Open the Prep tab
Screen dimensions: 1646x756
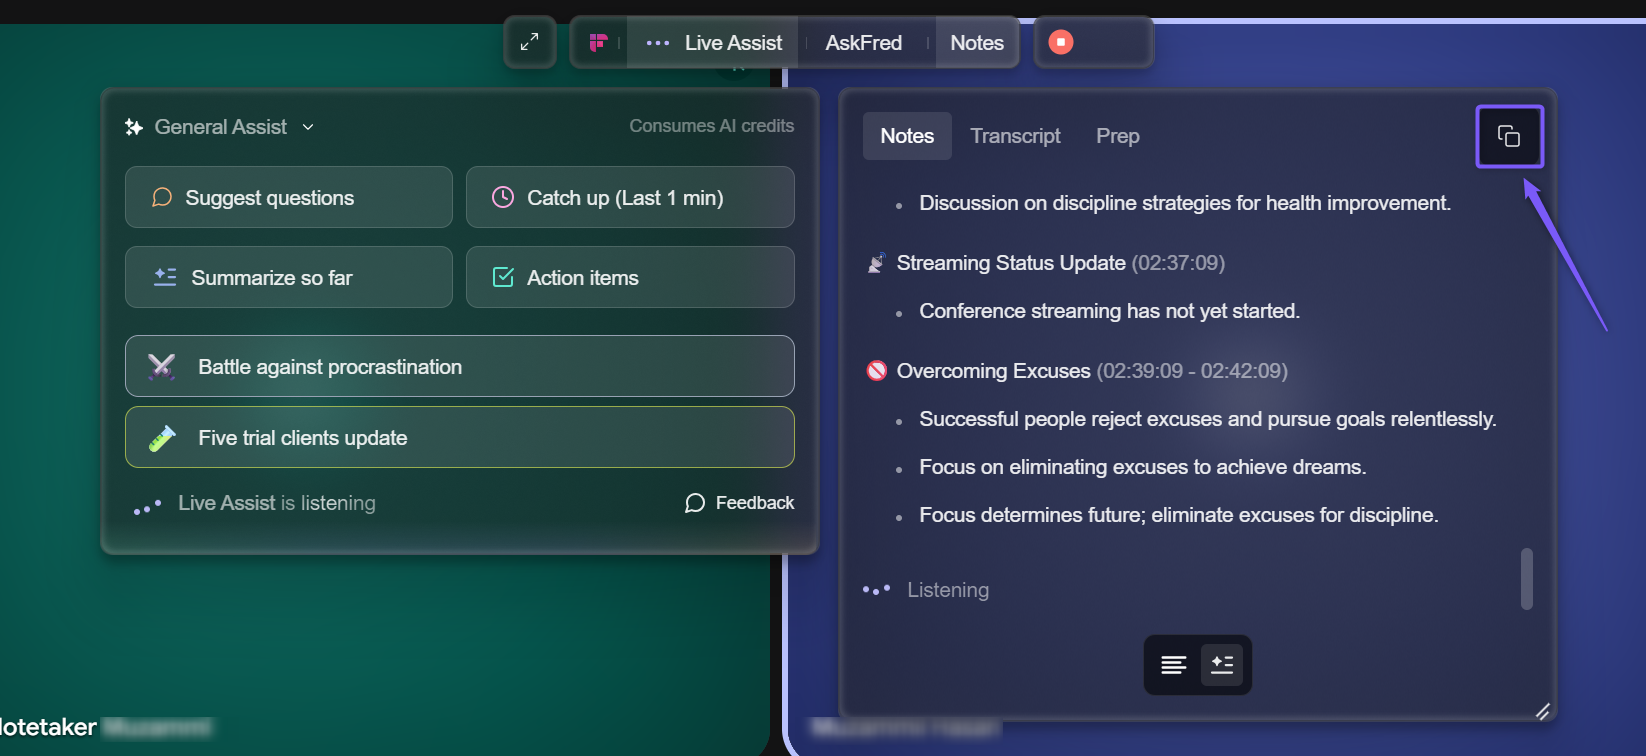(1117, 136)
